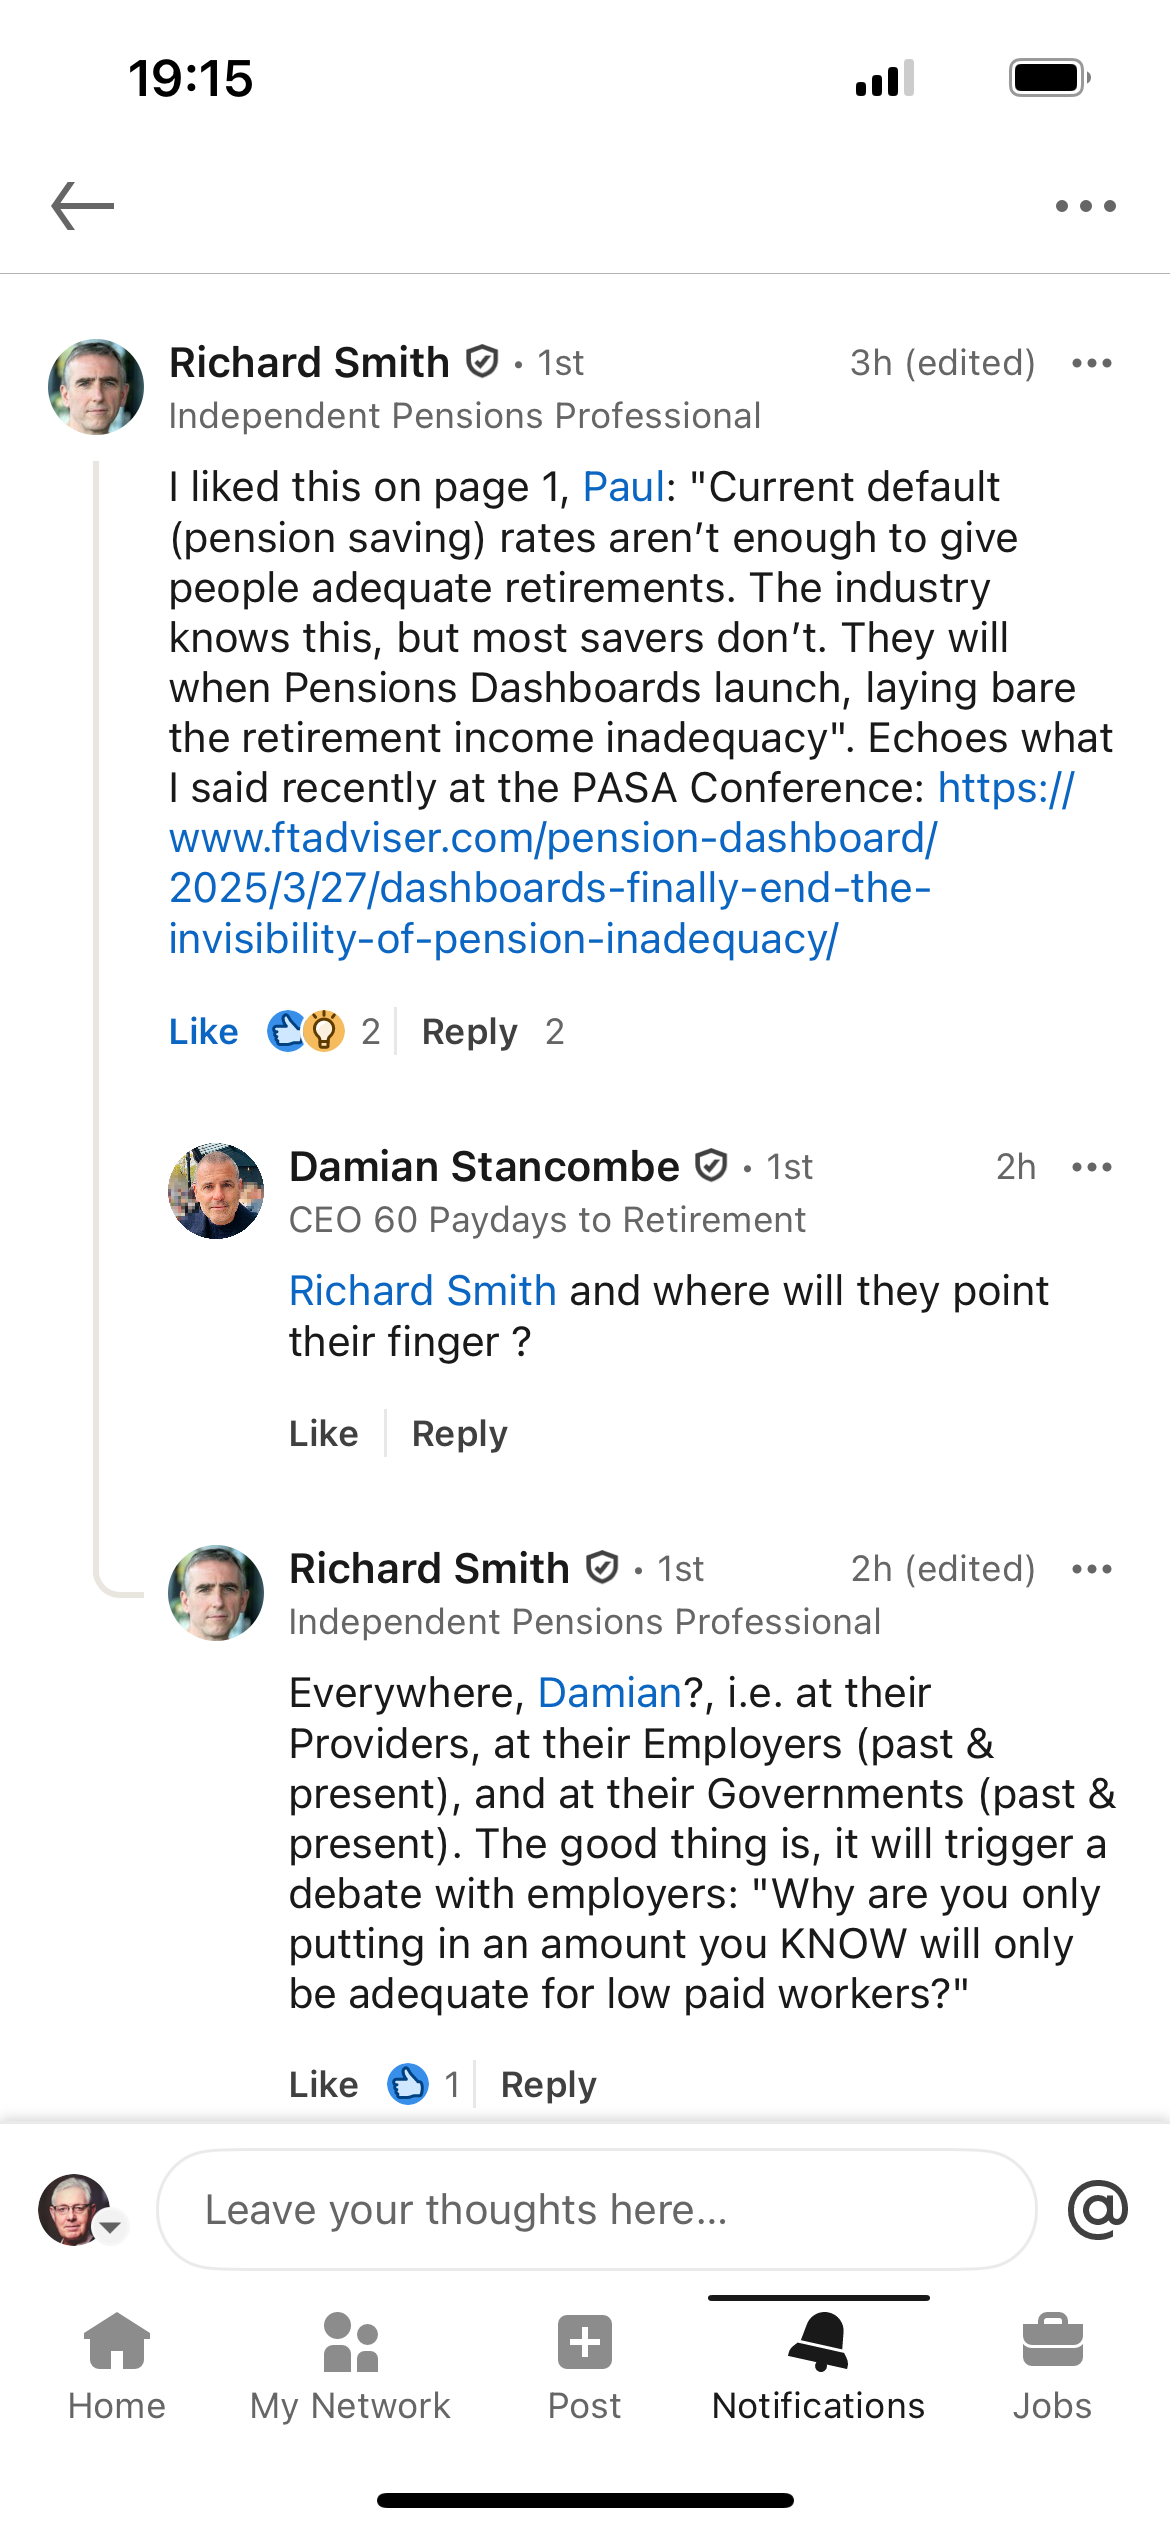Open the ftadviser.com pension dashboard link
The width and height of the screenshot is (1170, 2532).
click(x=552, y=863)
